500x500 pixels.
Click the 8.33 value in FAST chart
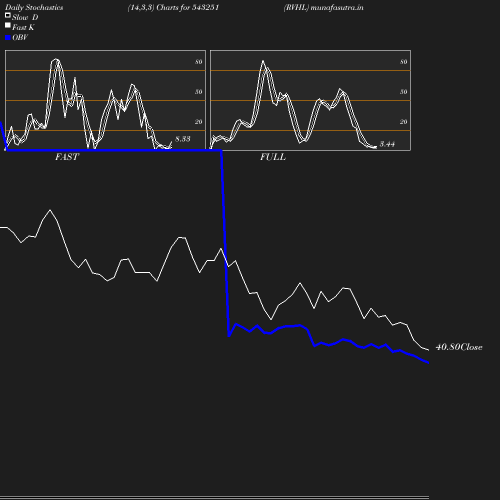point(183,139)
